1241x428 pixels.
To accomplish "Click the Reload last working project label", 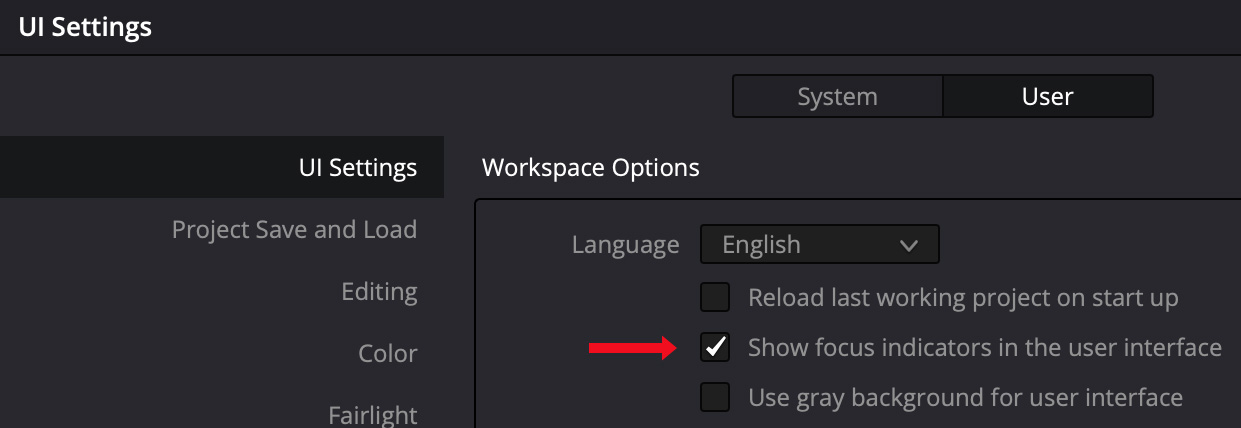I will pos(963,298).
